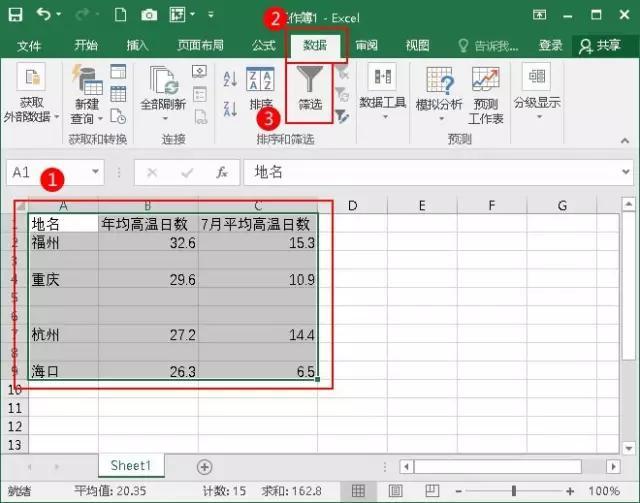Open the File tab
Image resolution: width=640 pixels, height=503 pixels.
coord(29,46)
